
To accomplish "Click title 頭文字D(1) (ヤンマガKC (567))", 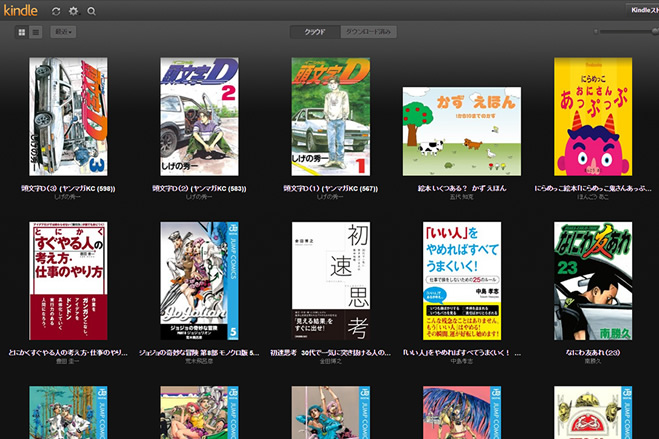I will tap(331, 189).
